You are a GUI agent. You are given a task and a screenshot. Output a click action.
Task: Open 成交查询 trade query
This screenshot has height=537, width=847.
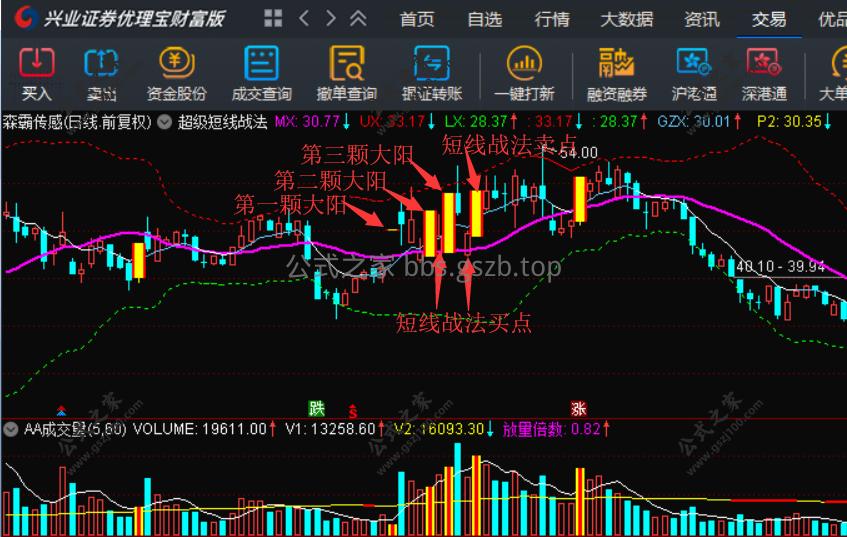pyautogui.click(x=261, y=74)
